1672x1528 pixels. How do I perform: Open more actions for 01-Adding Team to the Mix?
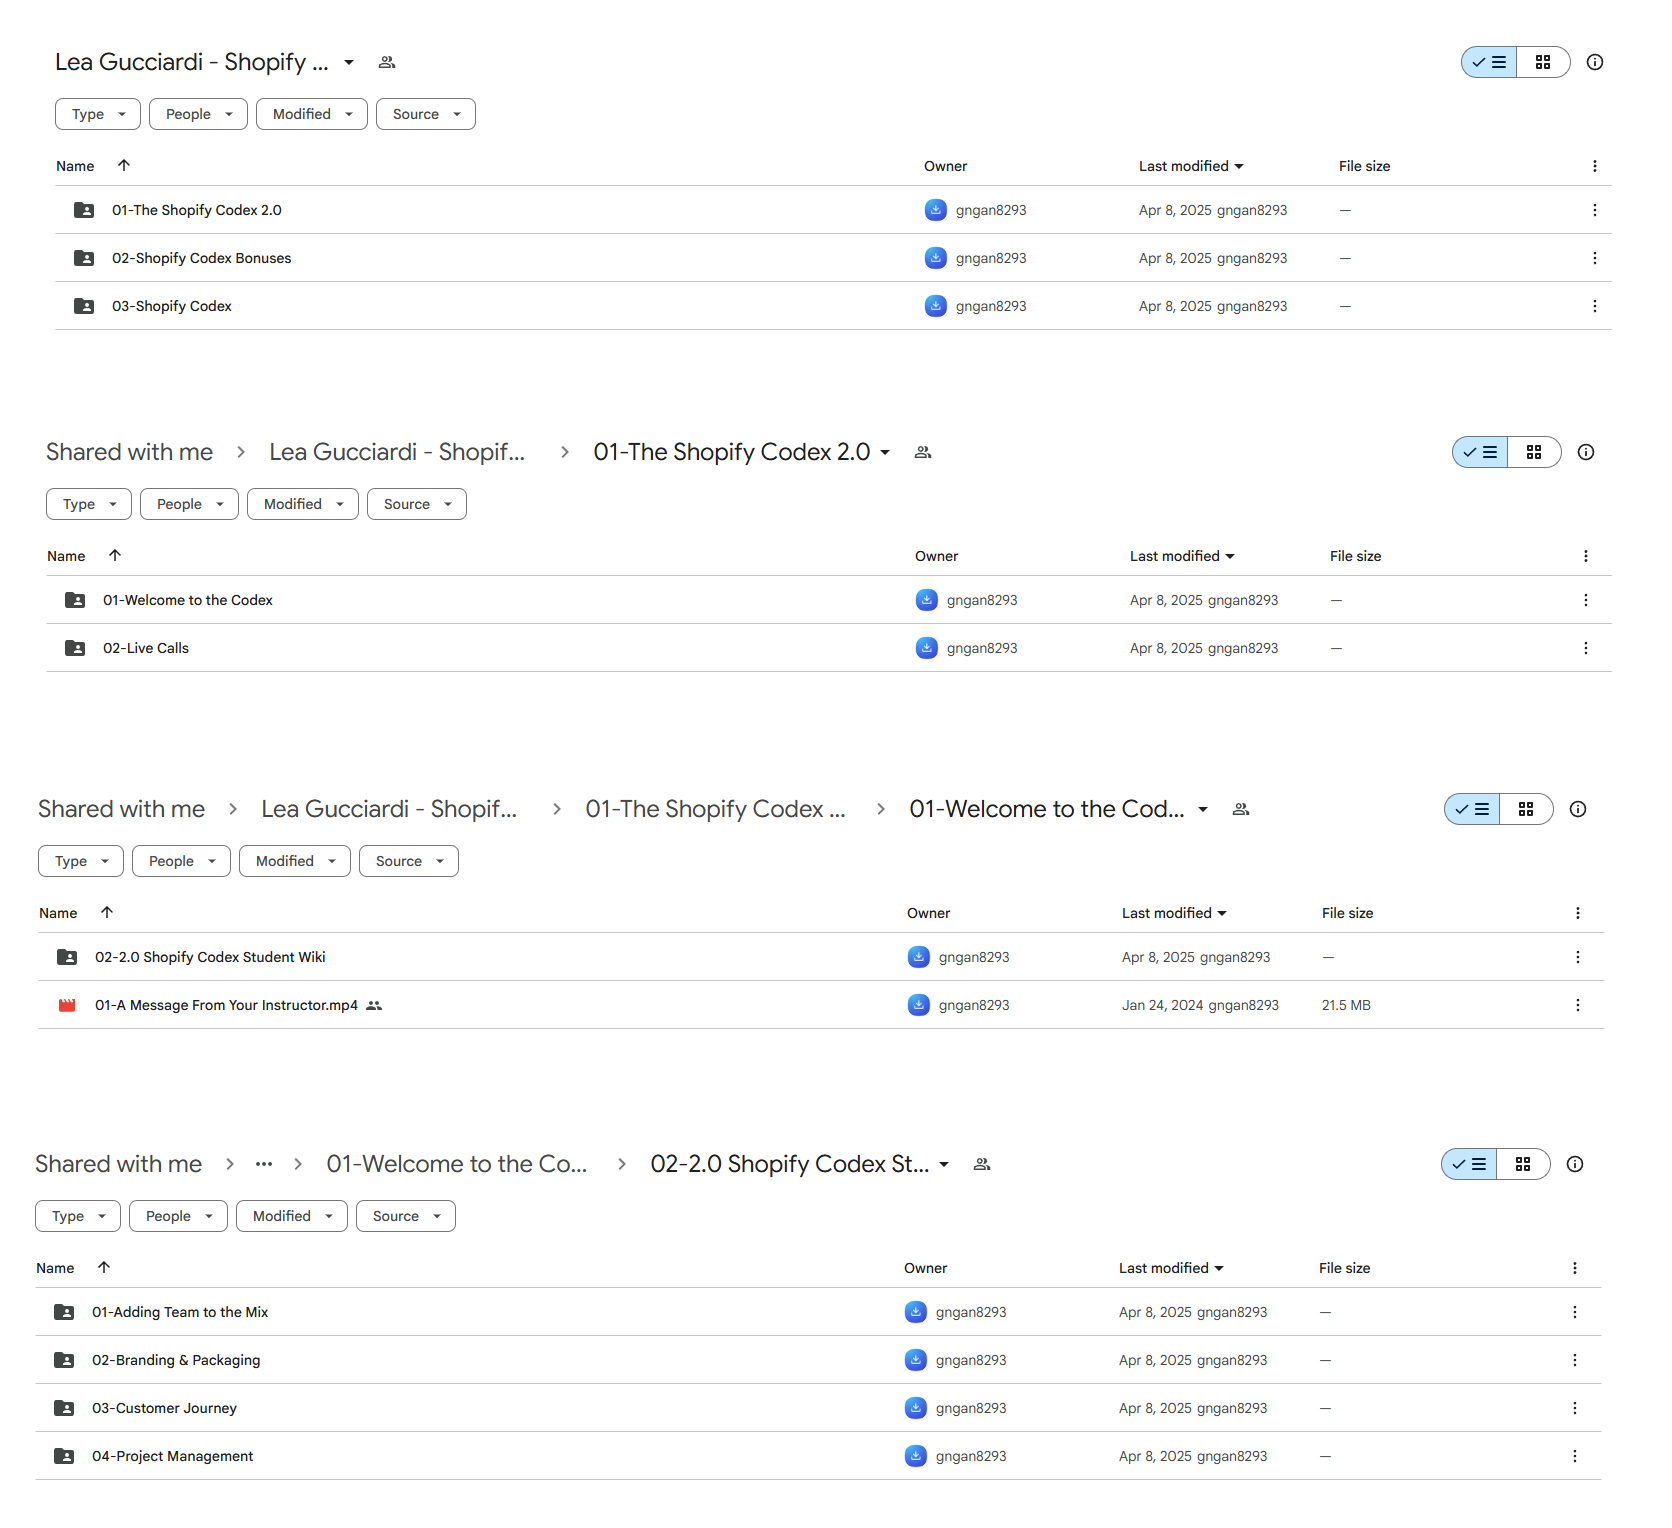pyautogui.click(x=1574, y=1312)
